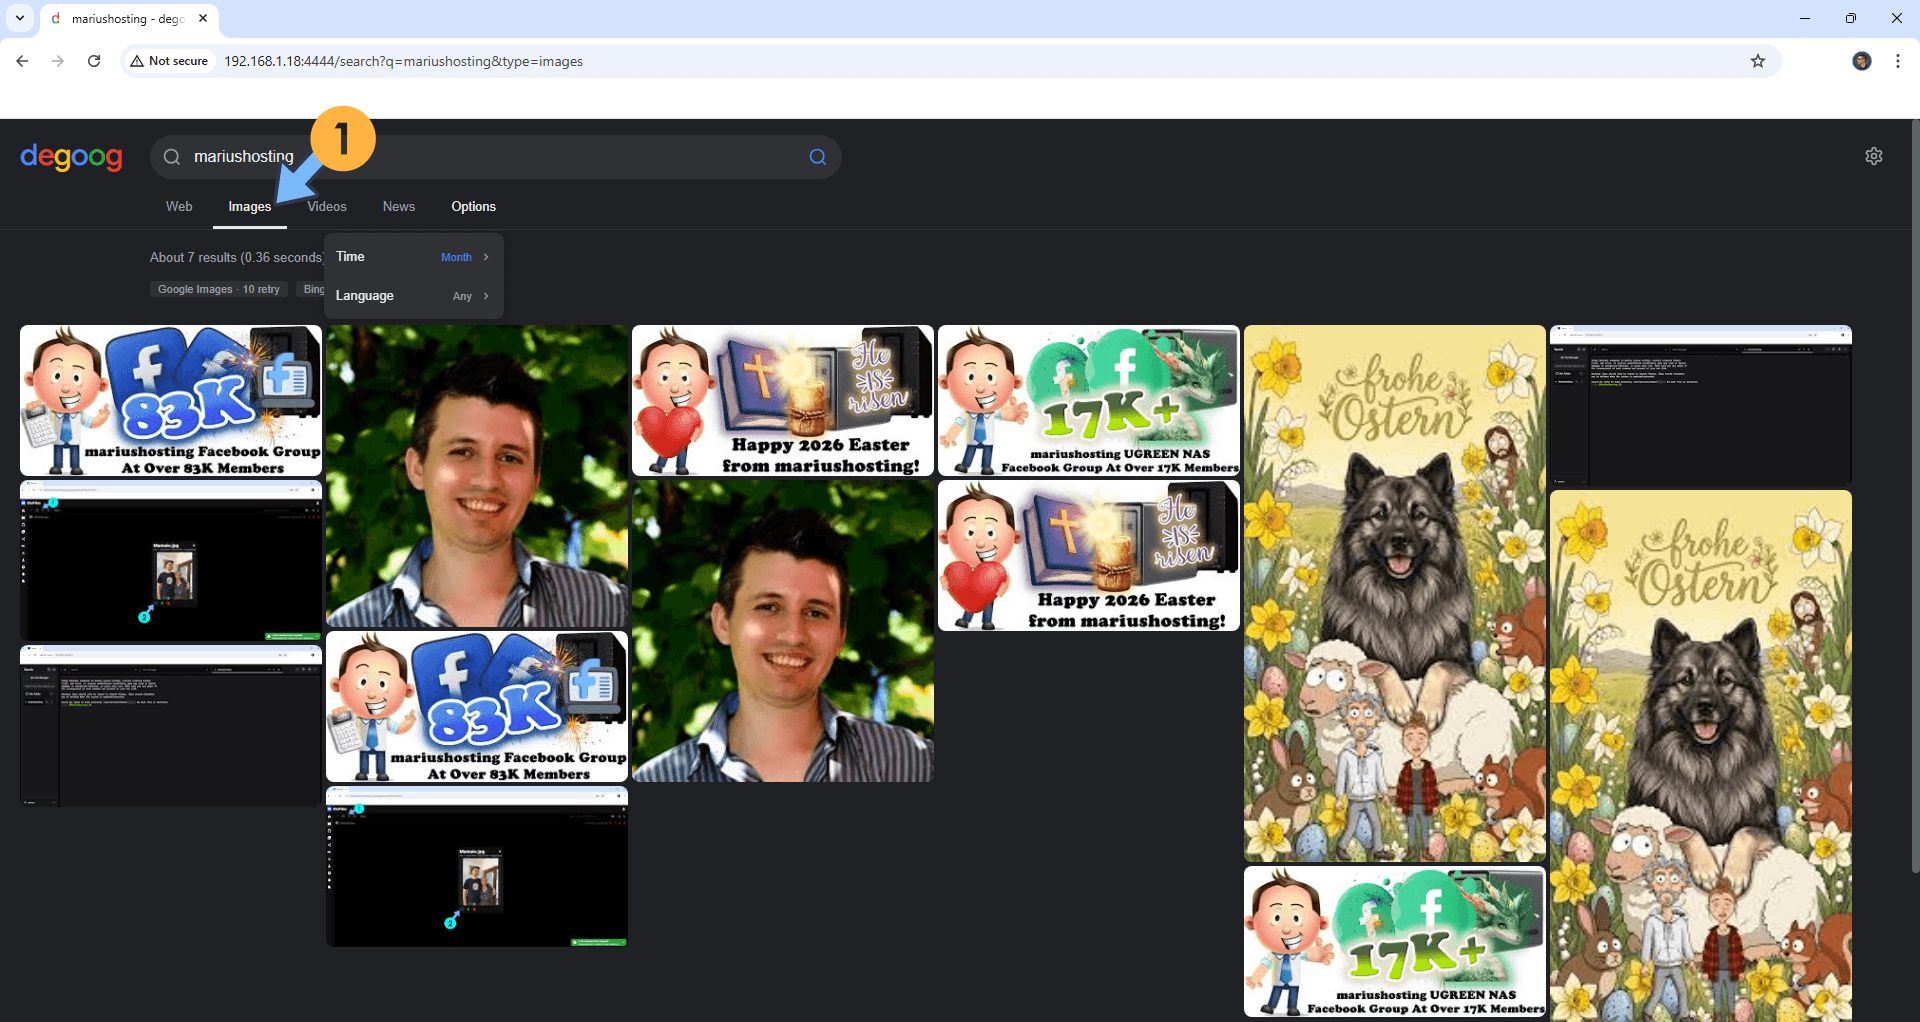This screenshot has height=1022, width=1920.
Task: Switch to the Videos tab
Action: tap(327, 207)
